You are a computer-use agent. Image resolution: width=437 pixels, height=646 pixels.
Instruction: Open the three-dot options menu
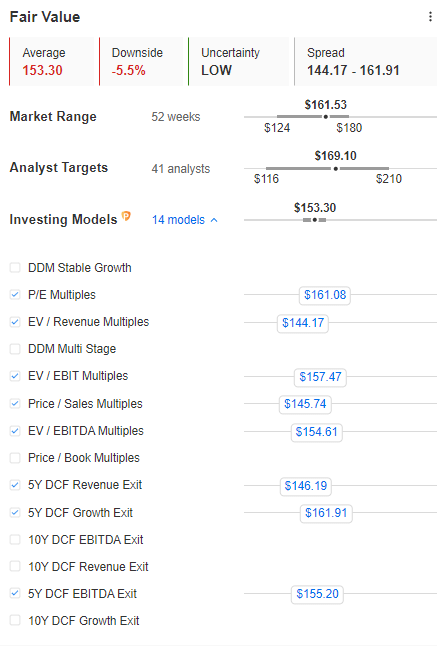pyautogui.click(x=430, y=17)
